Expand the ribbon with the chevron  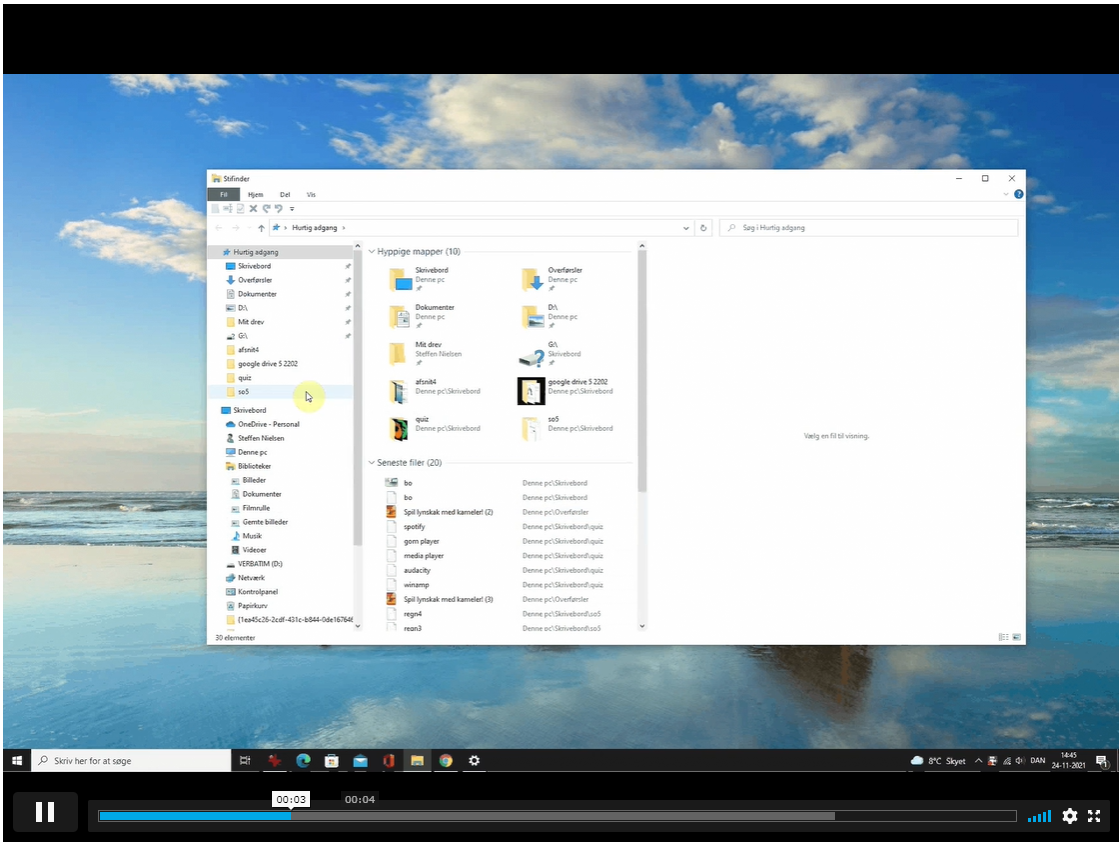point(1006,195)
